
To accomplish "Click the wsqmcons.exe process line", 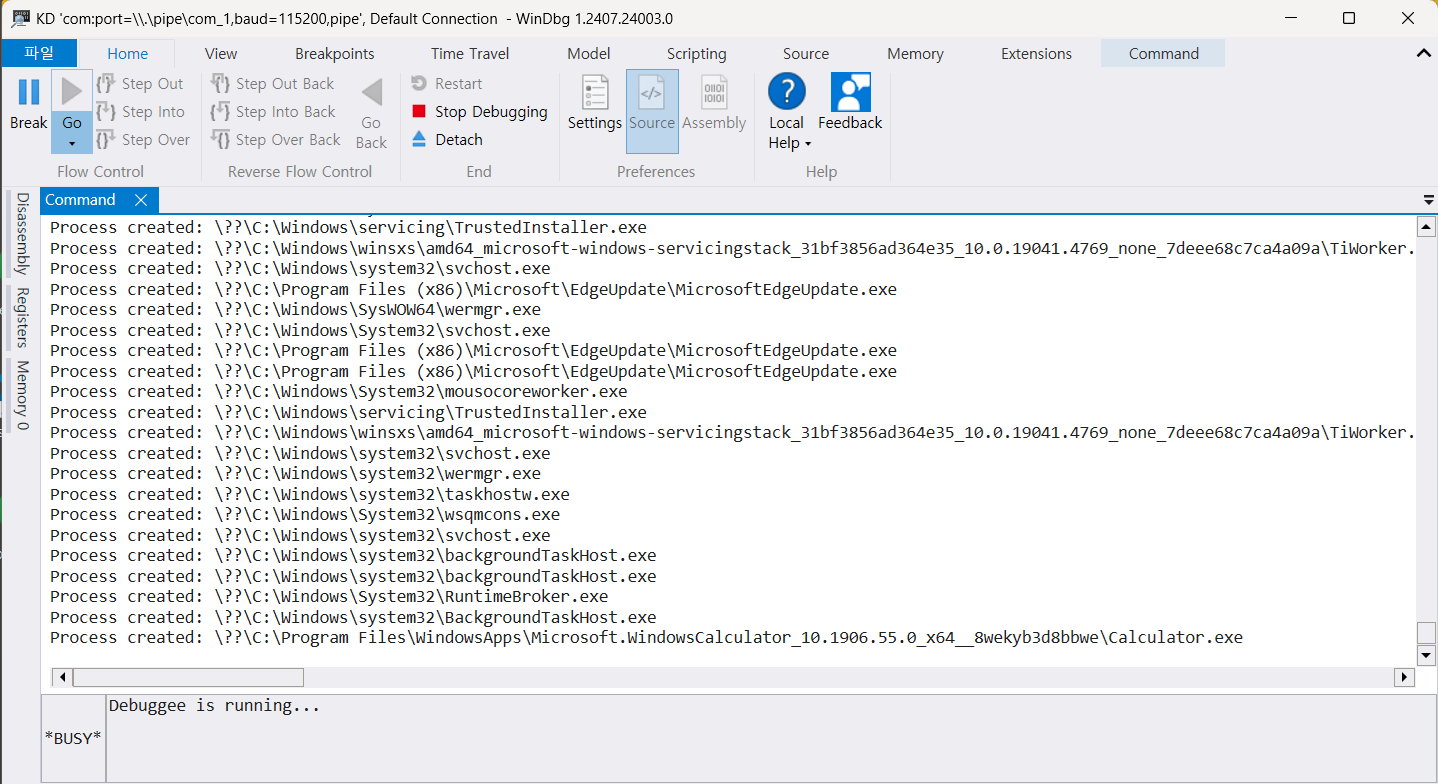I will click(x=305, y=515).
